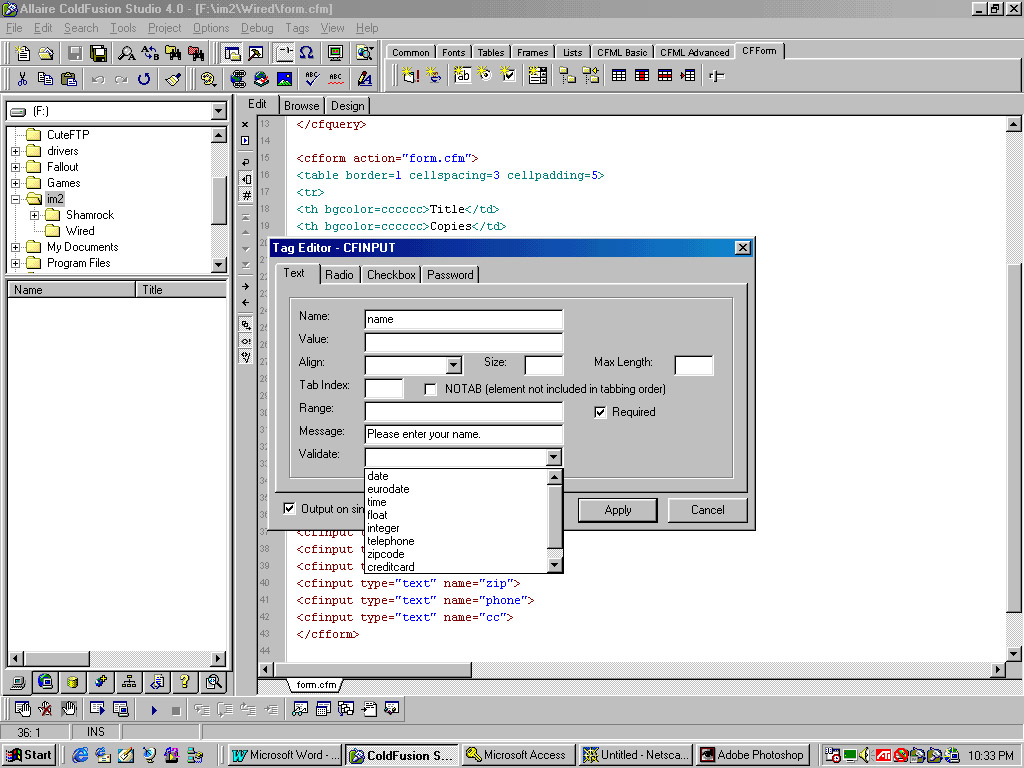
Task: Click the first CFGrid table icon
Action: (x=618, y=75)
